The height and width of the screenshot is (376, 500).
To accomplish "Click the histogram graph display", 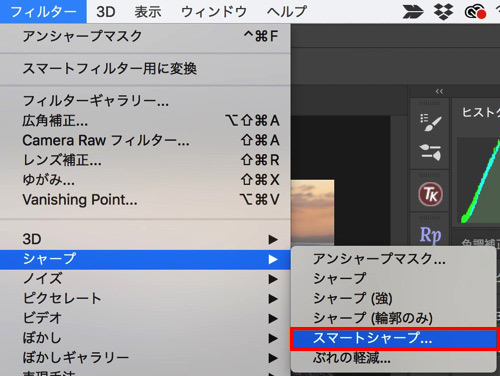I will coord(479,180).
